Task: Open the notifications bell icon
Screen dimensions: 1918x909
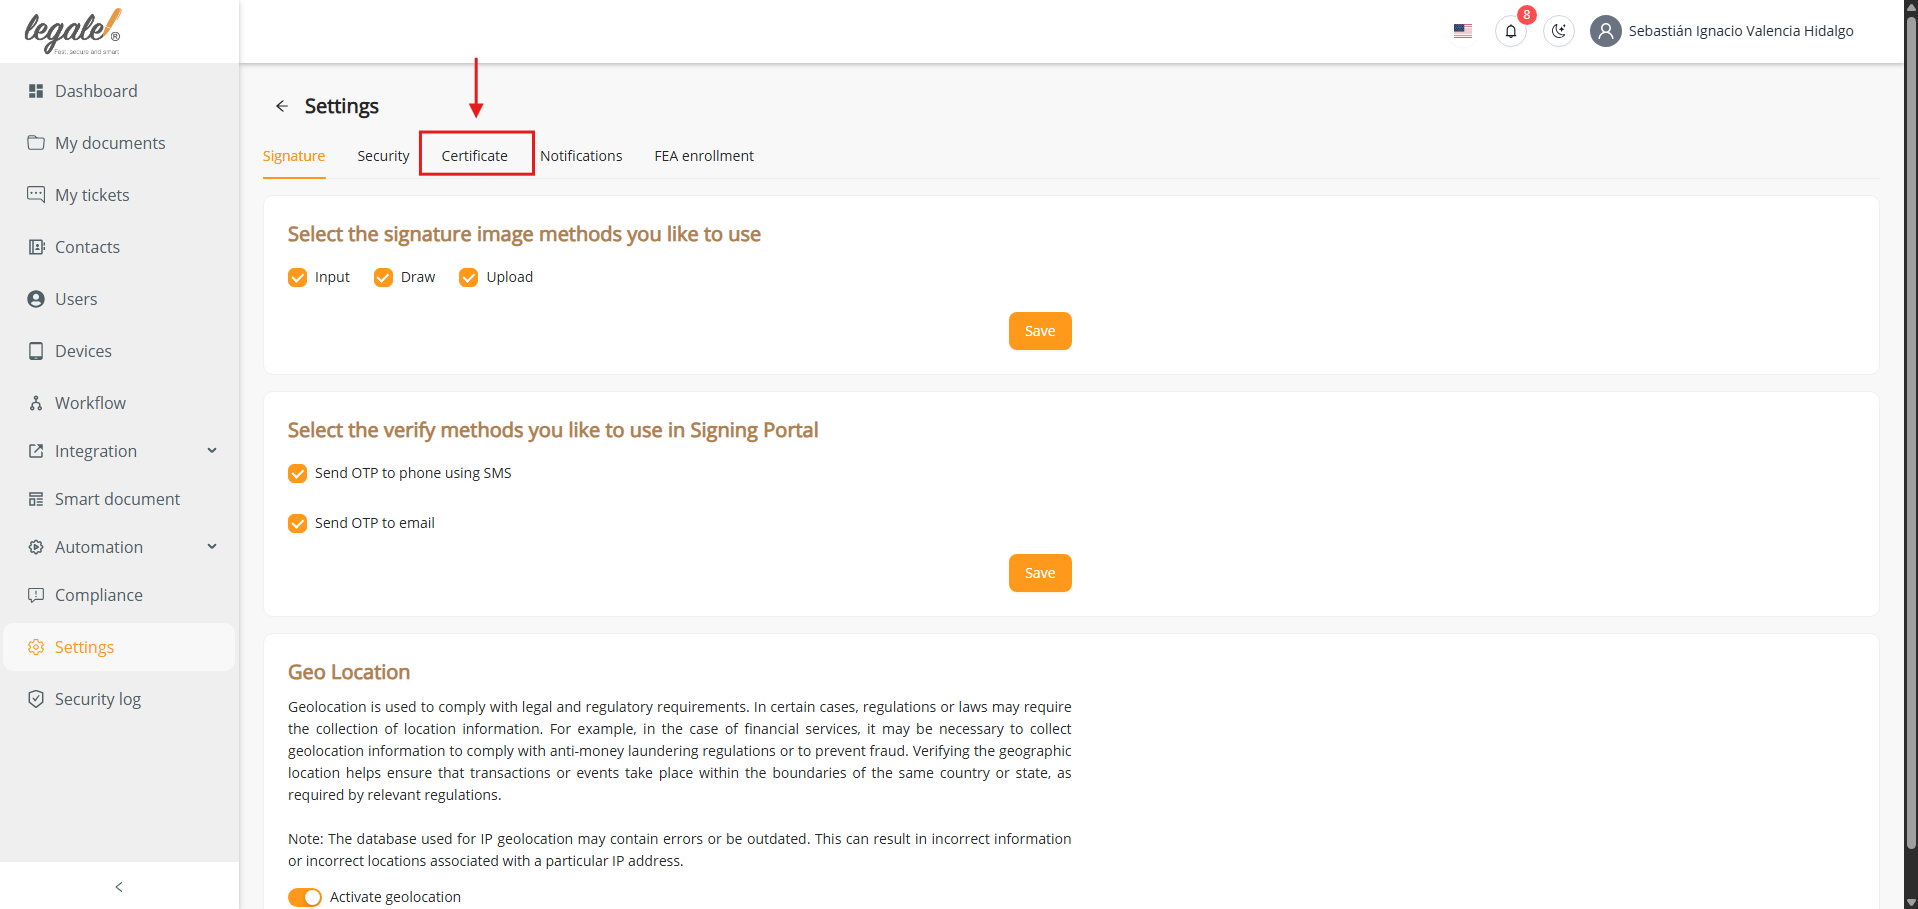Action: click(x=1510, y=31)
